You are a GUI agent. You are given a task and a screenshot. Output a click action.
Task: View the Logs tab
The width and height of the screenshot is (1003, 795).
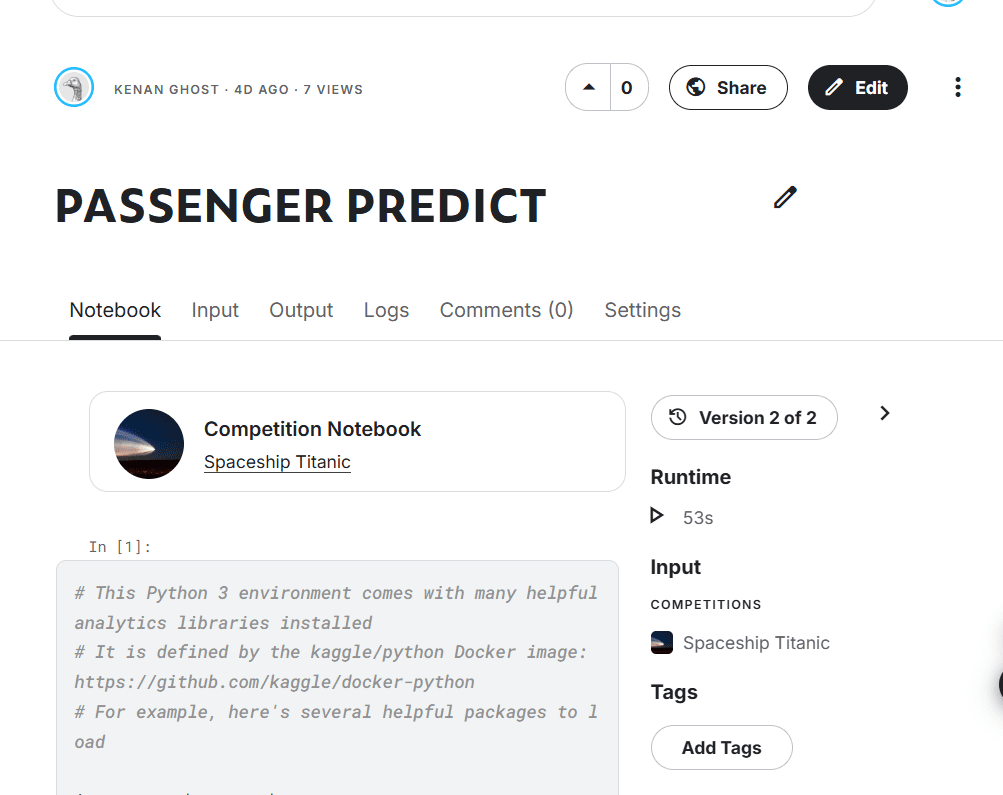click(x=386, y=310)
